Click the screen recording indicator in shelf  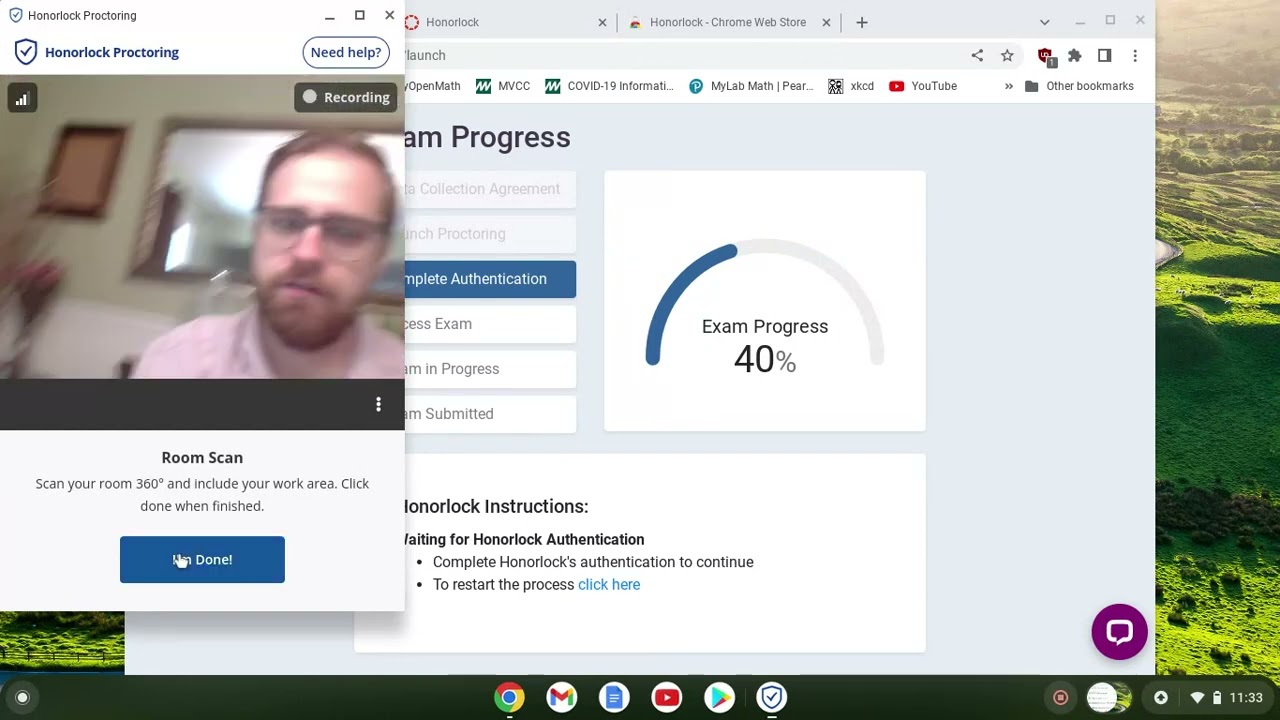tap(1061, 698)
